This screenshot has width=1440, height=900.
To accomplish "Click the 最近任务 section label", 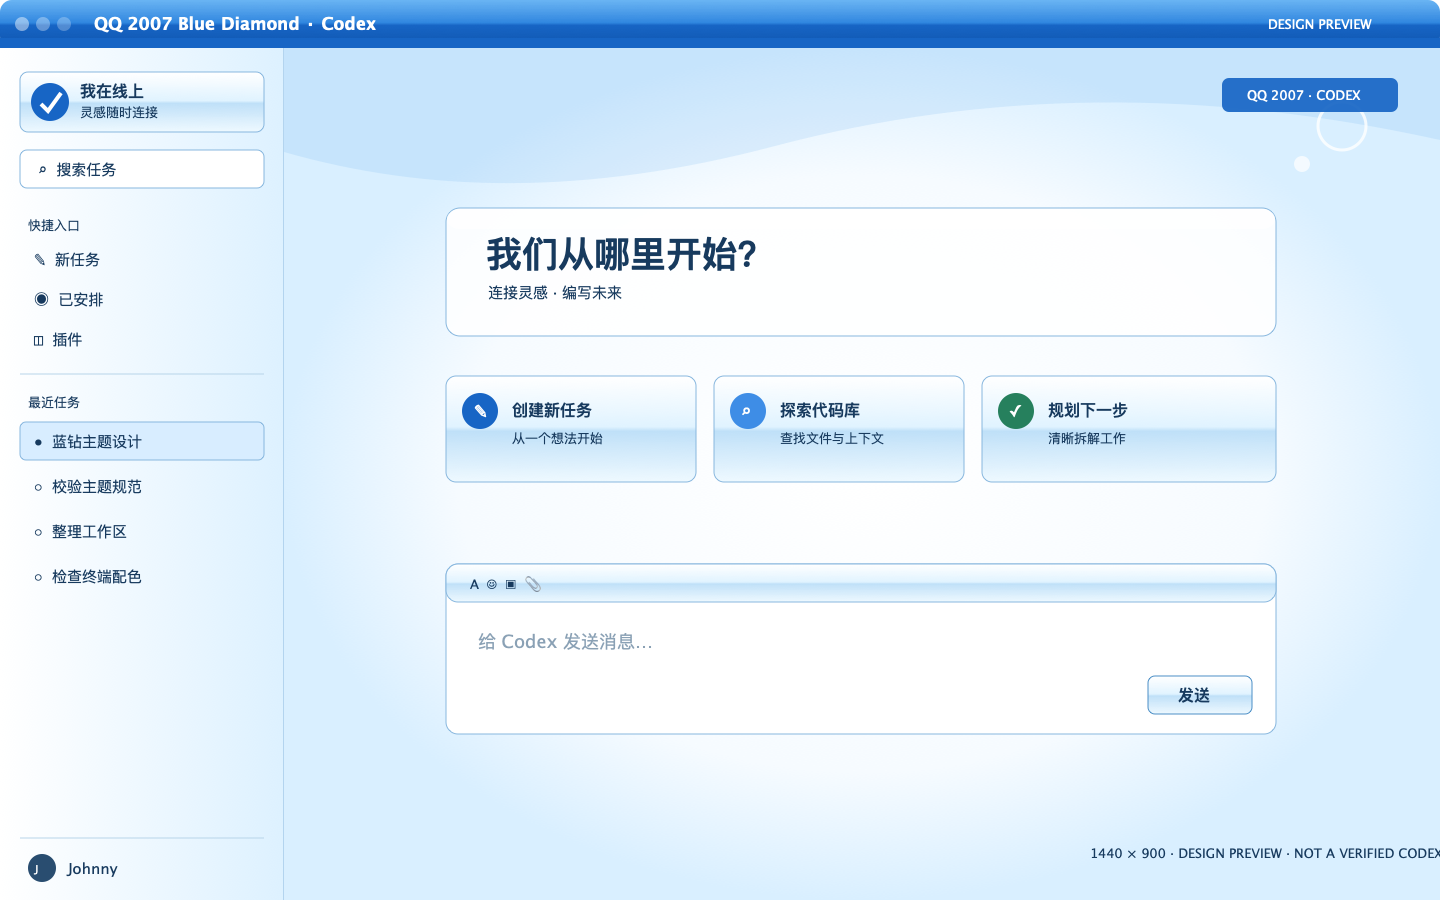I will pos(54,403).
